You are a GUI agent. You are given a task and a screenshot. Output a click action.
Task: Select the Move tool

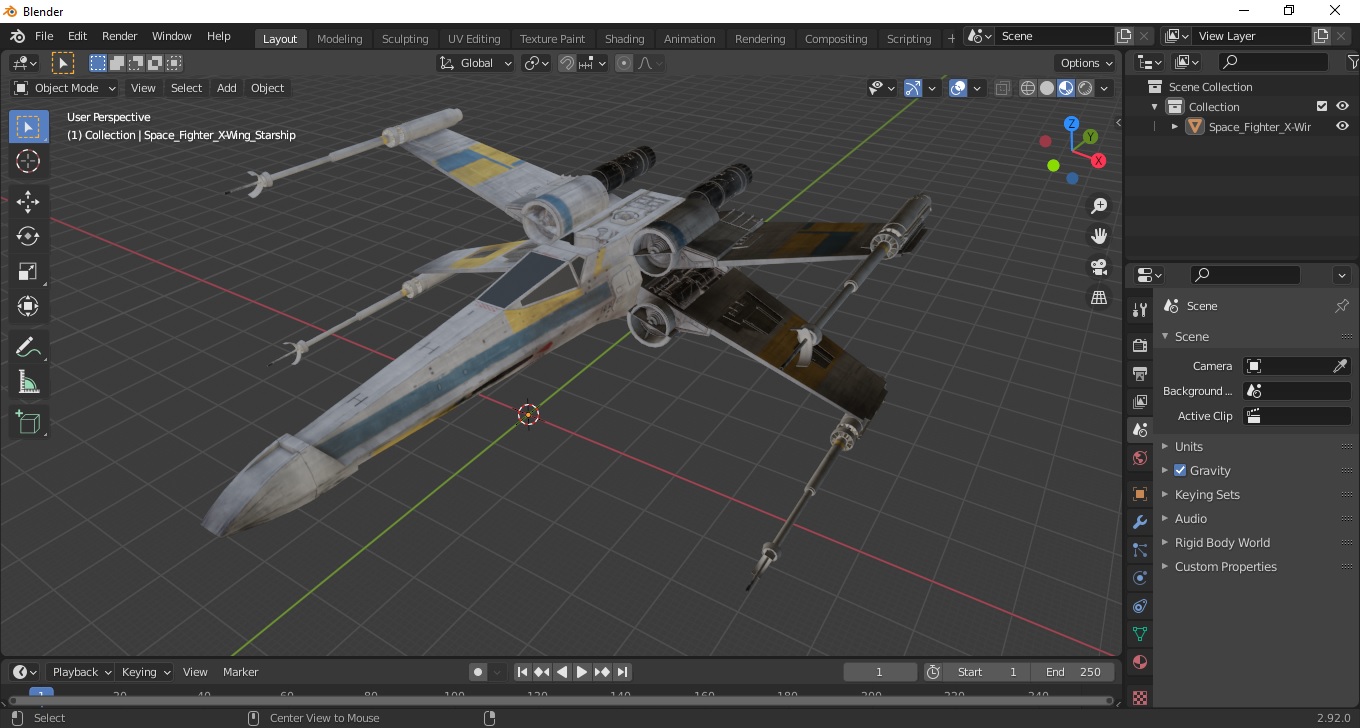[28, 202]
